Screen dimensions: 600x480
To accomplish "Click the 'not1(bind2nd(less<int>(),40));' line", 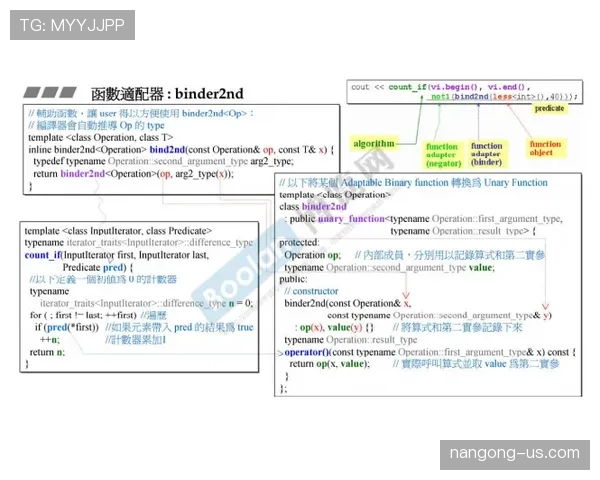I will pyautogui.click(x=504, y=96).
